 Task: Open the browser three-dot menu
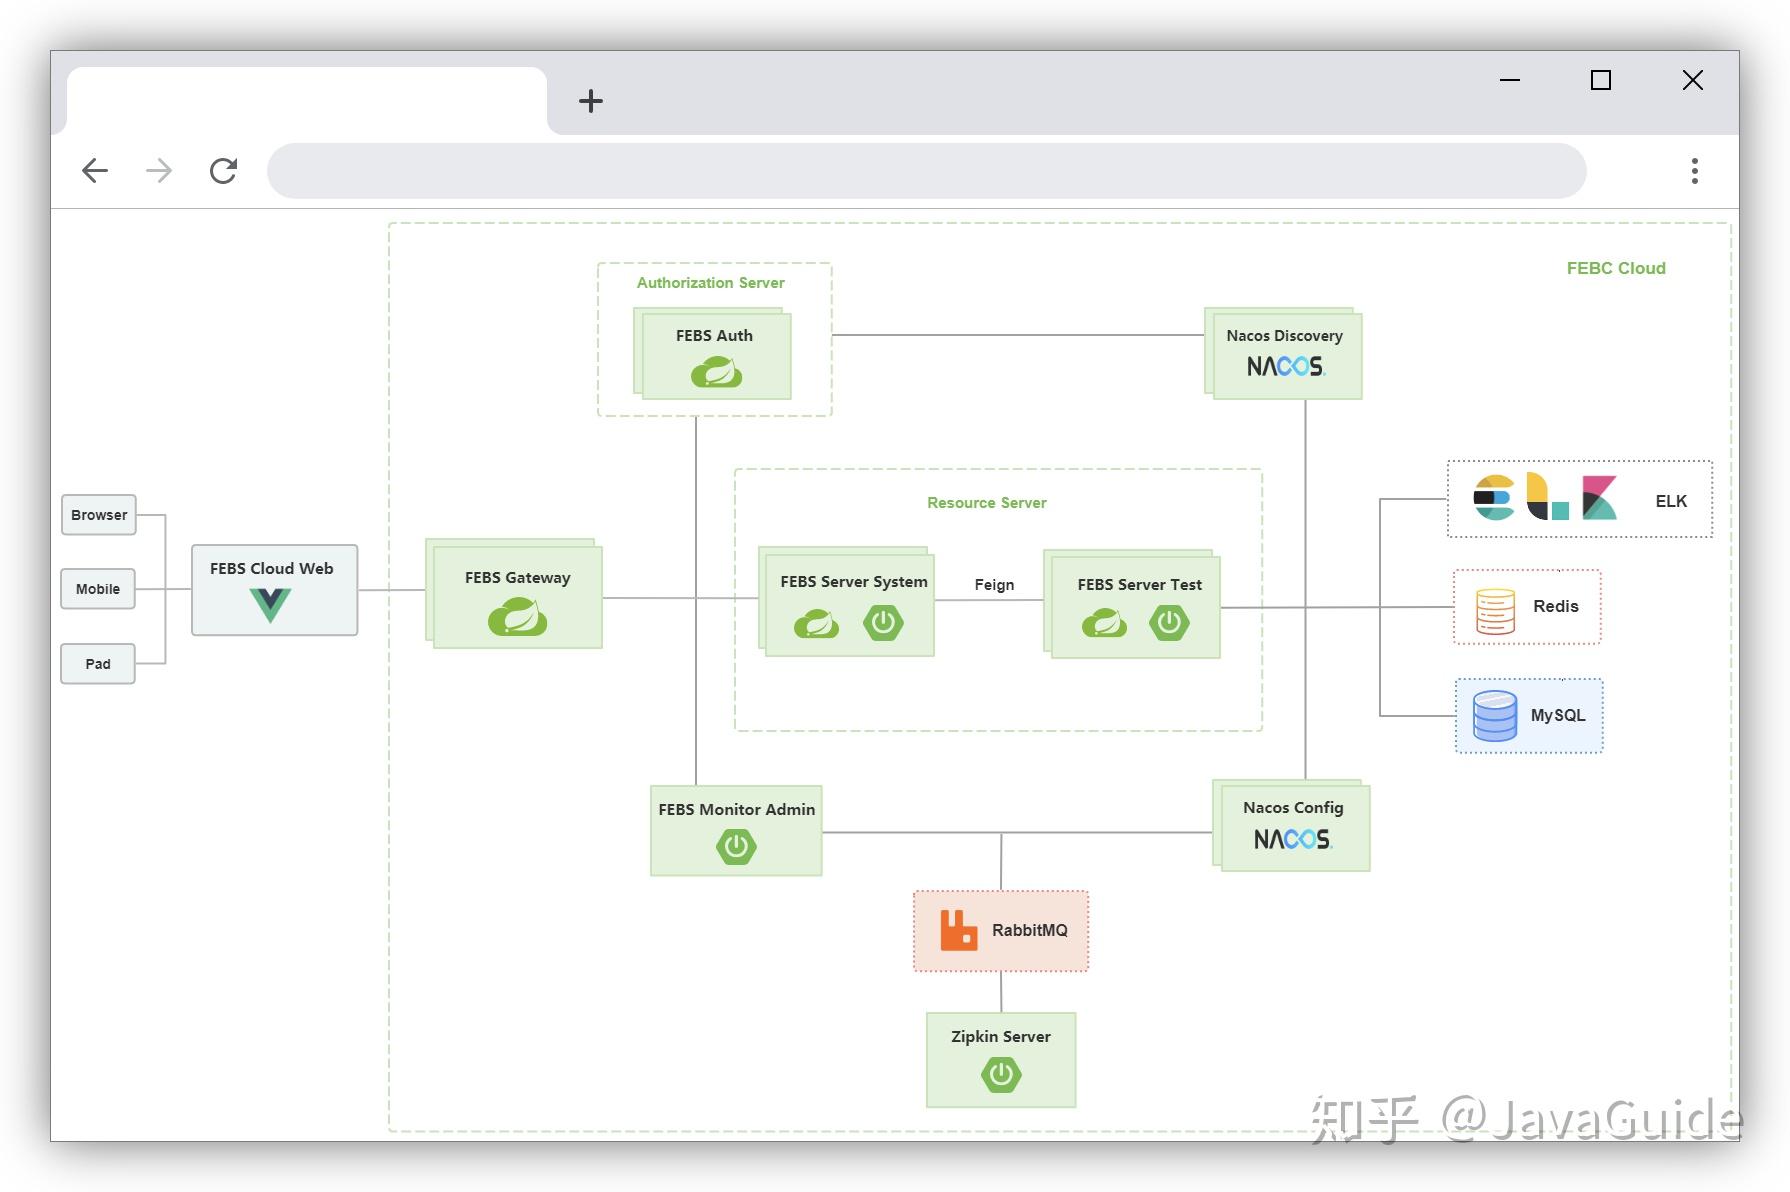(x=1694, y=170)
